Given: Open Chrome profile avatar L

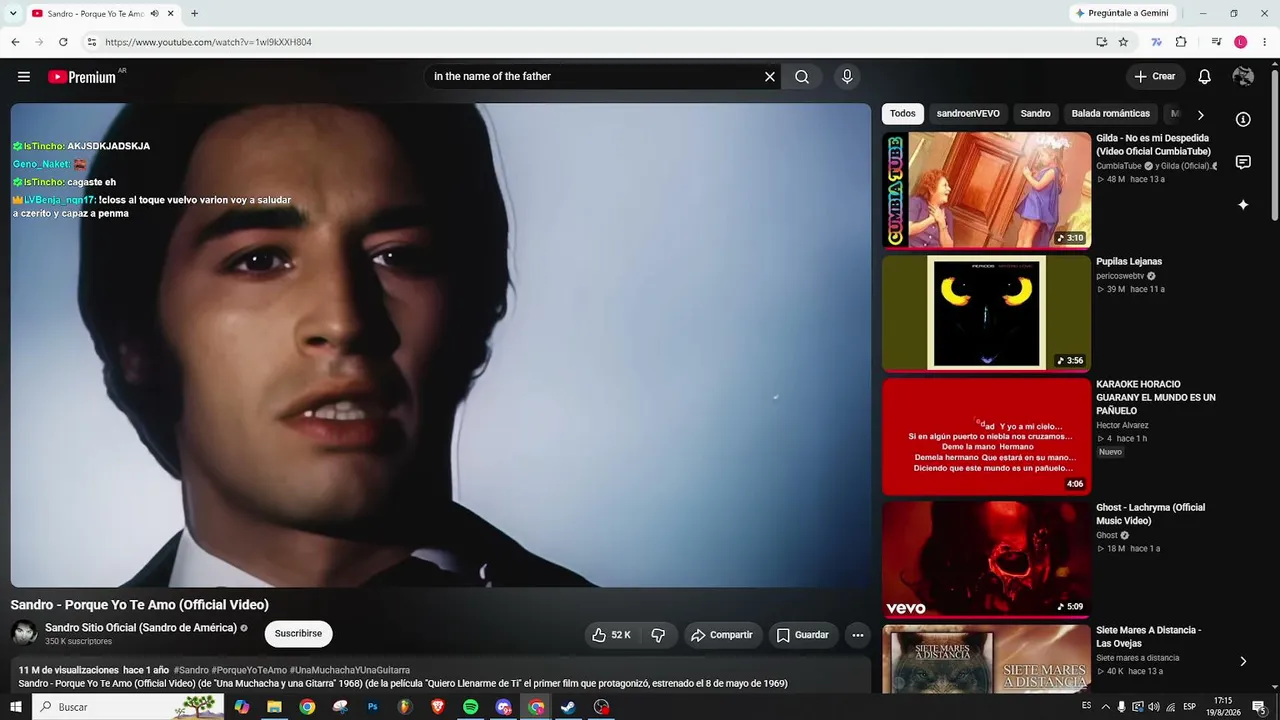Looking at the screenshot, I should click(1241, 42).
